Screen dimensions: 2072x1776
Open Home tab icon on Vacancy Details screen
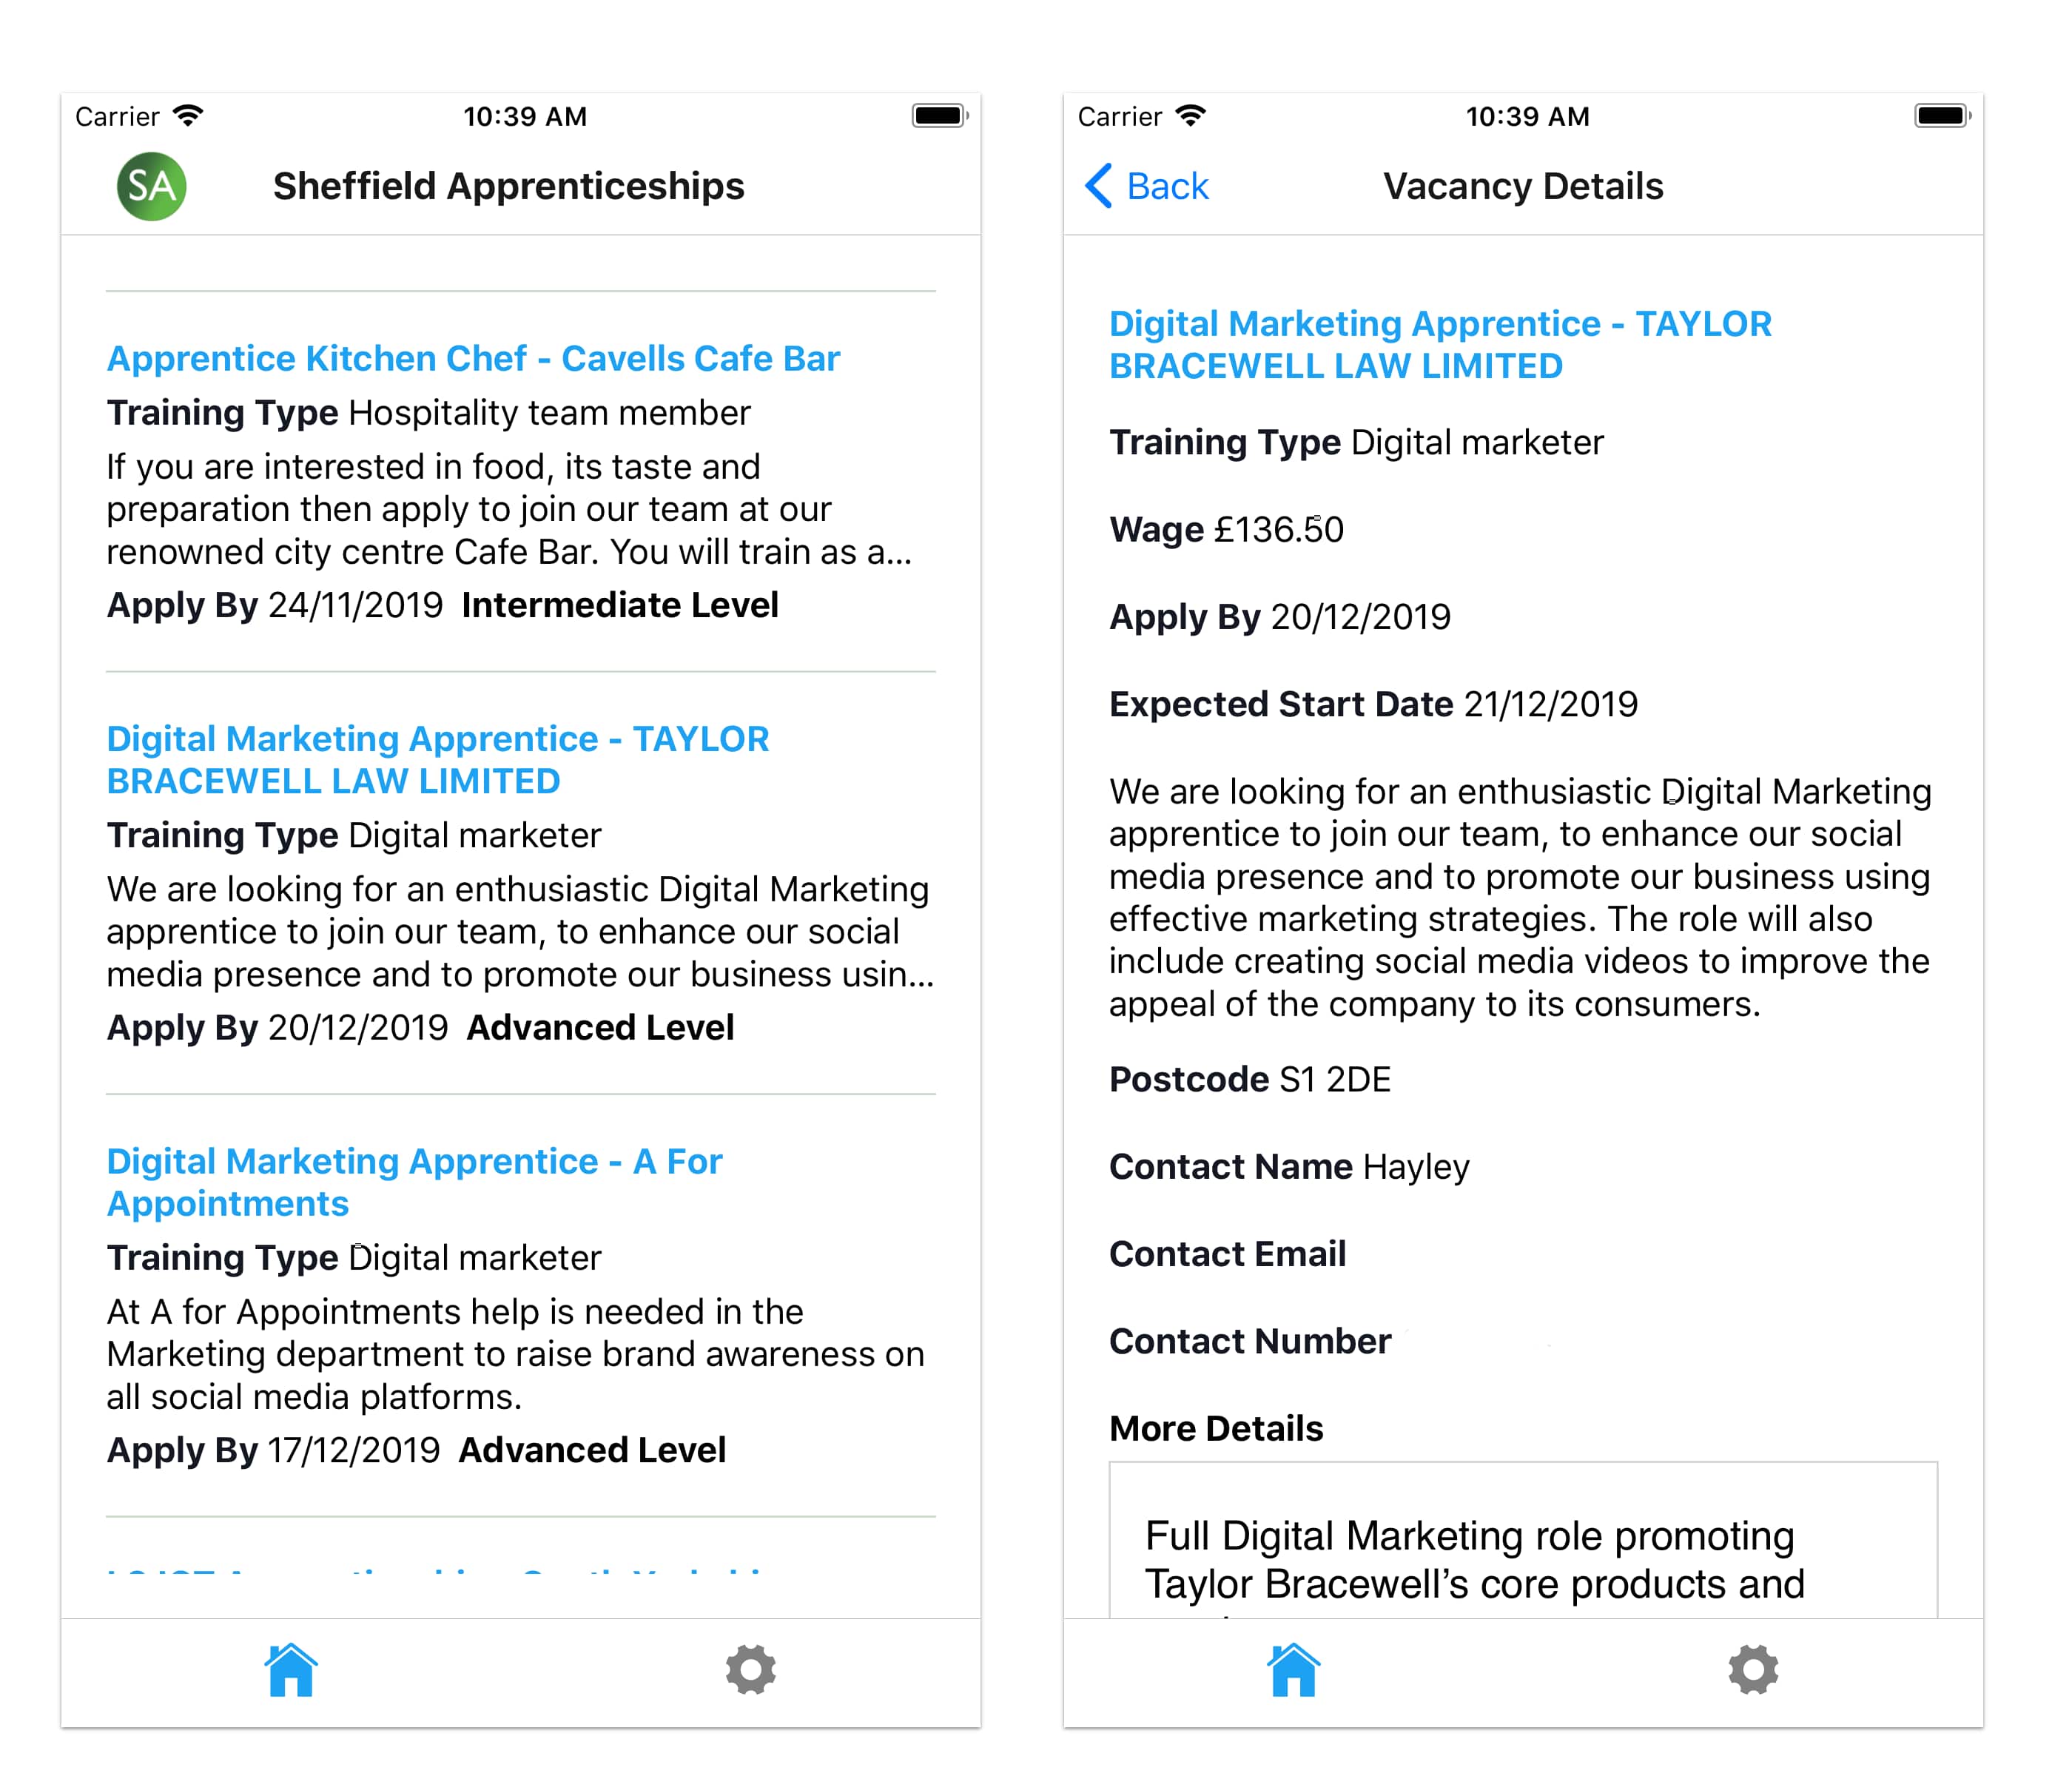coord(1293,1669)
